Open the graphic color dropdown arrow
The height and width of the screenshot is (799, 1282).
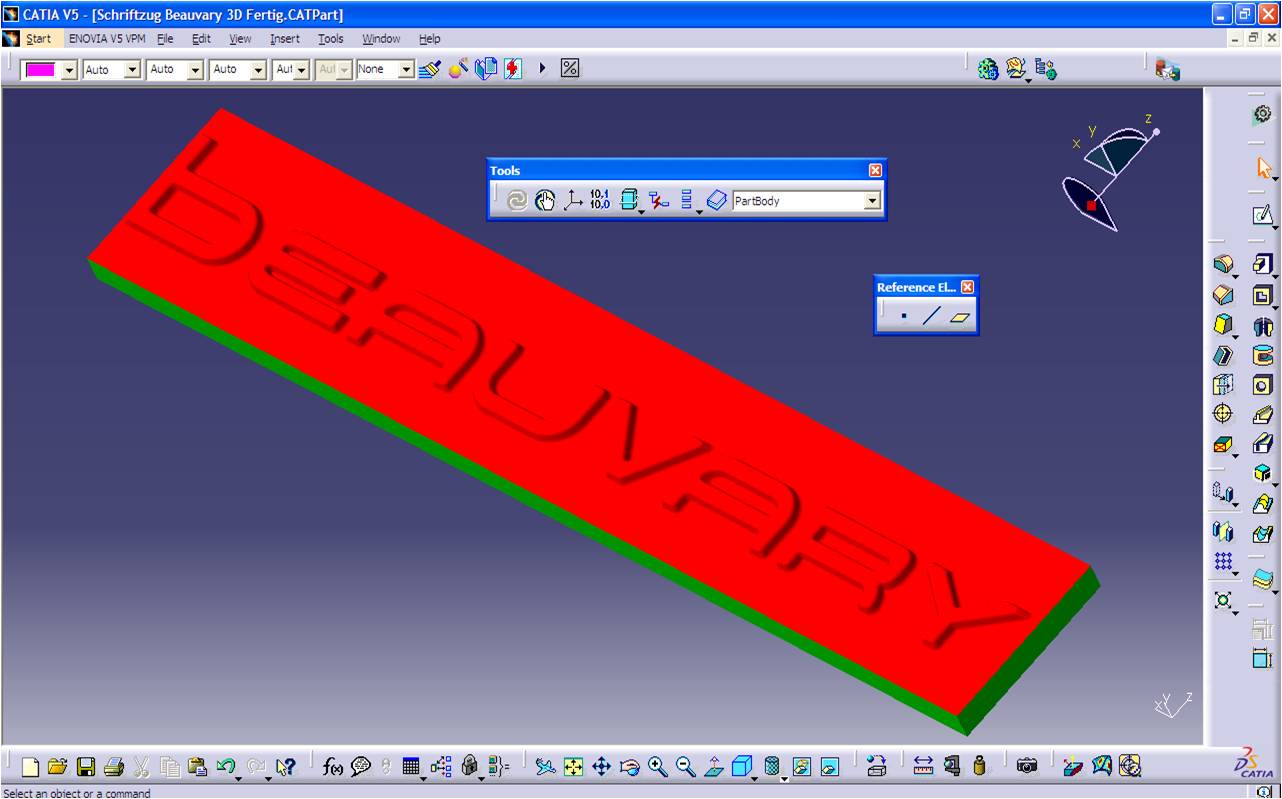point(69,70)
